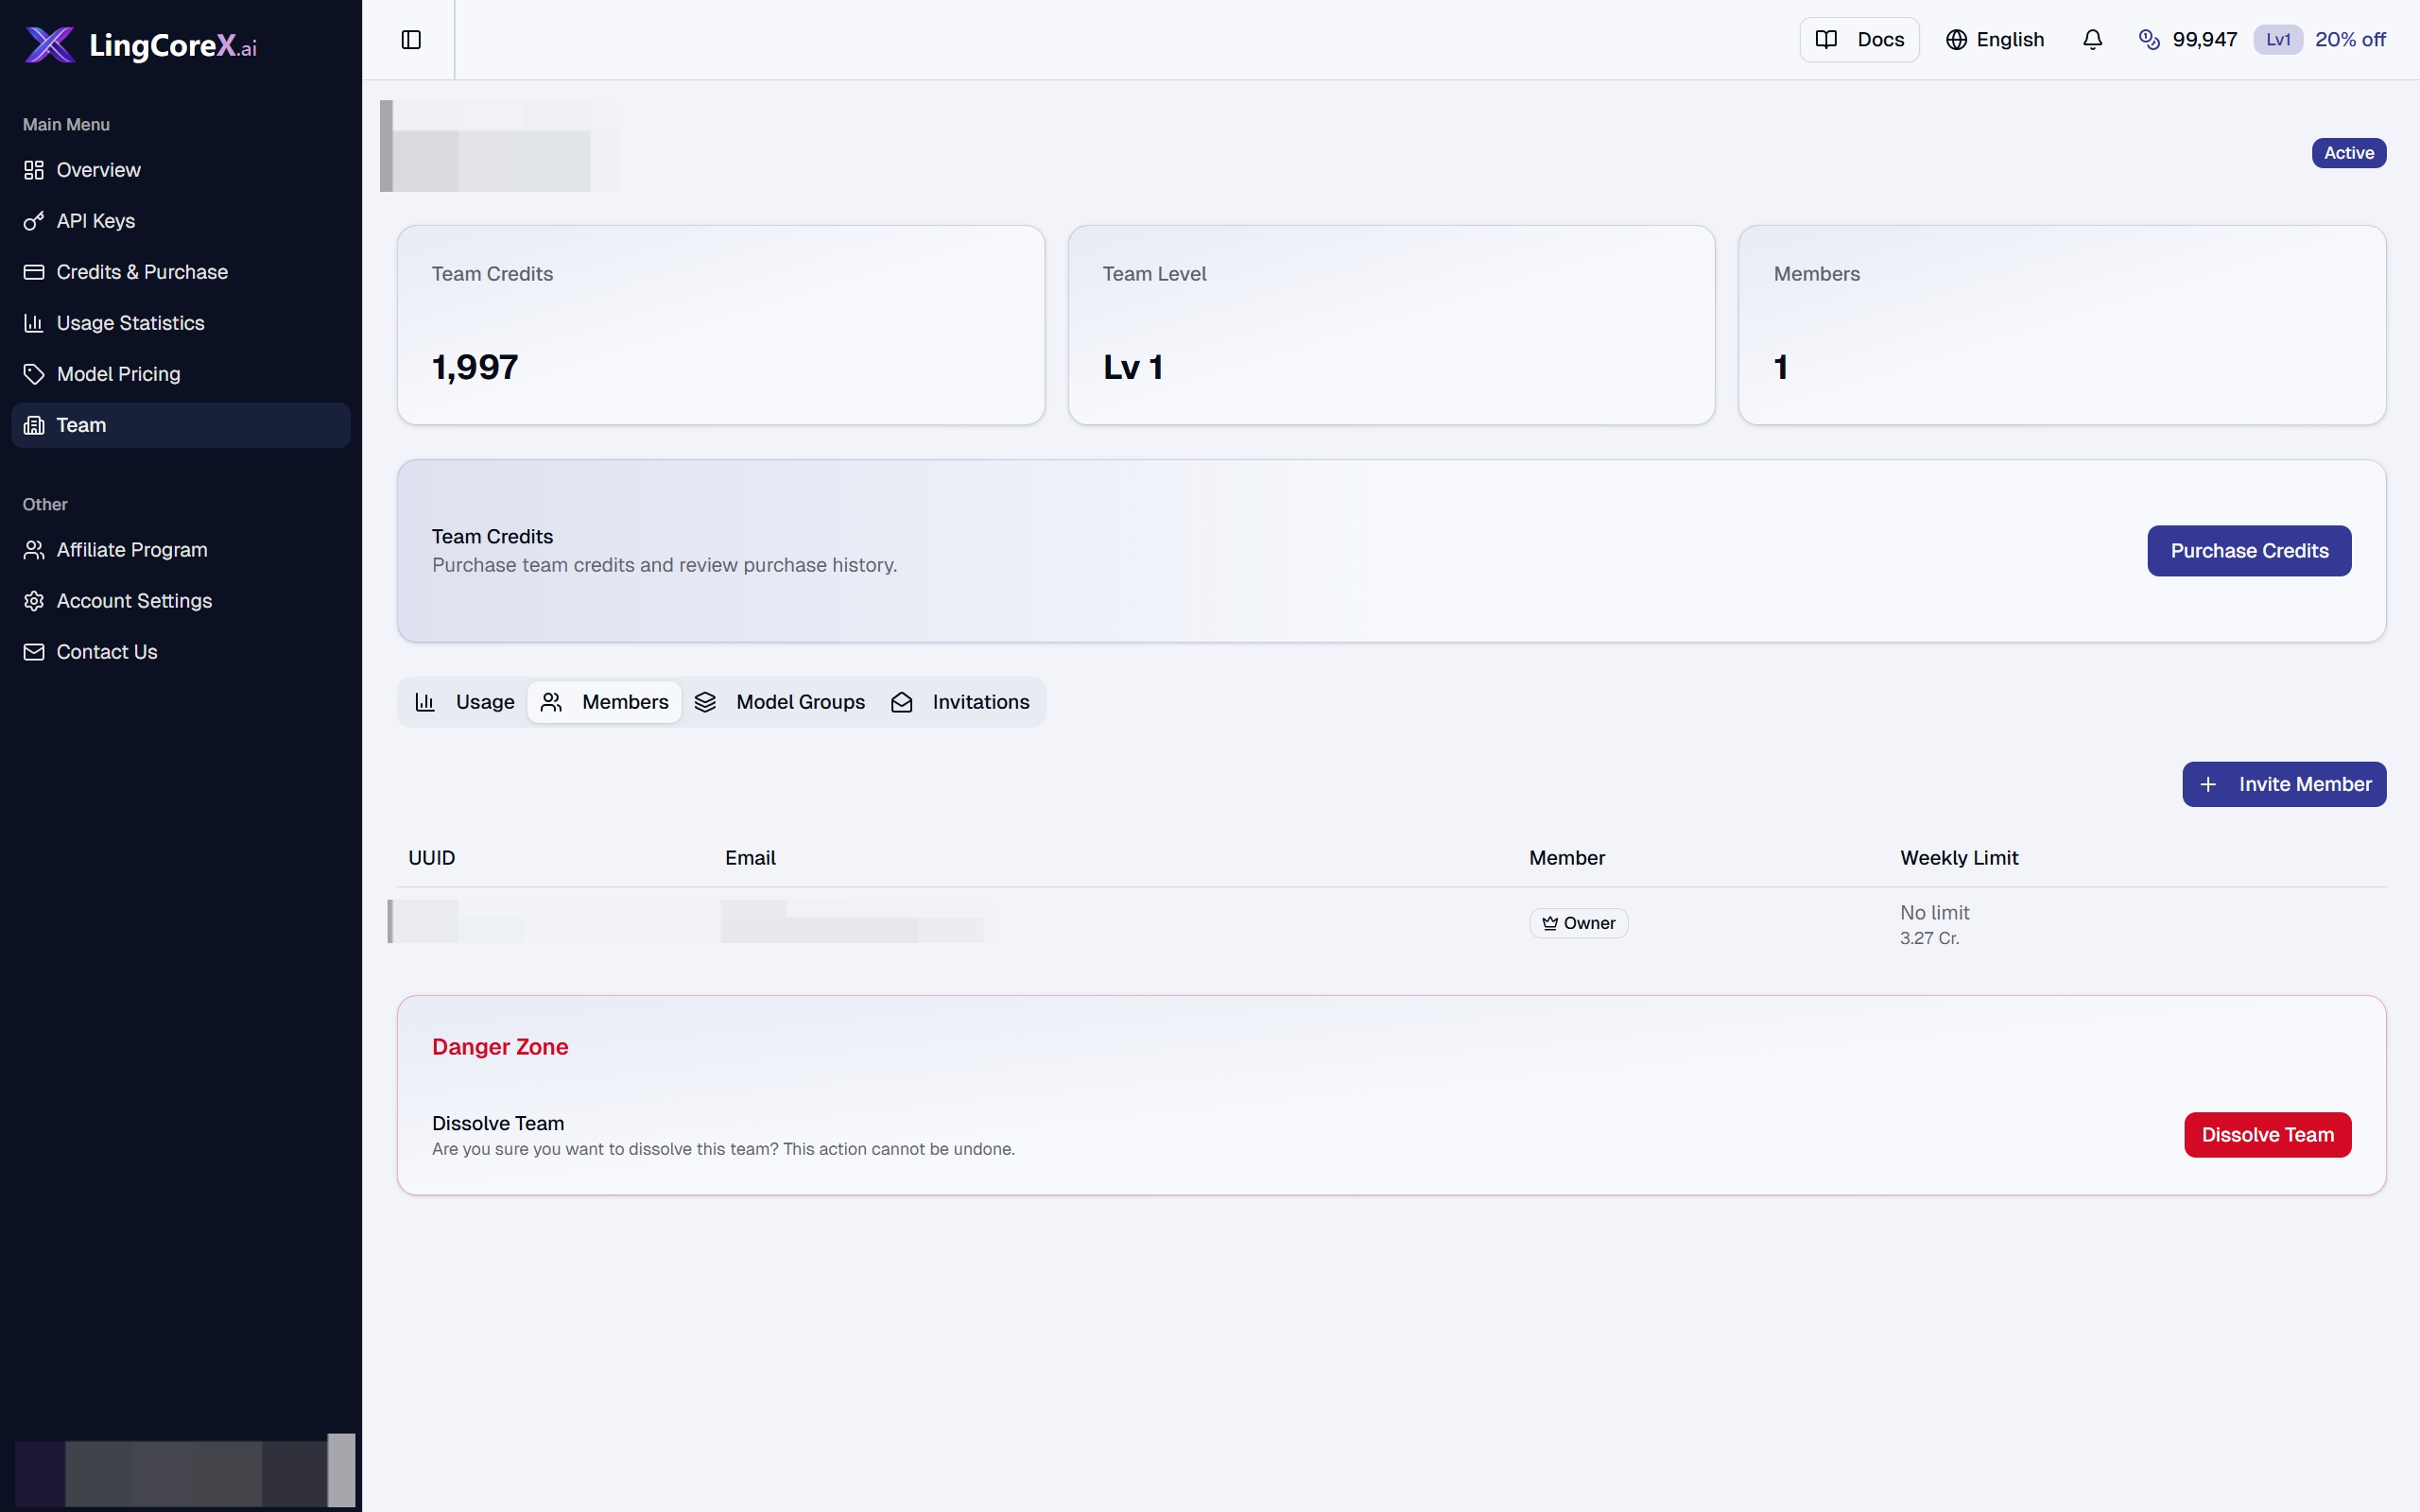Open Model Pricing menu item
2420x1512 pixels.
coord(181,374)
